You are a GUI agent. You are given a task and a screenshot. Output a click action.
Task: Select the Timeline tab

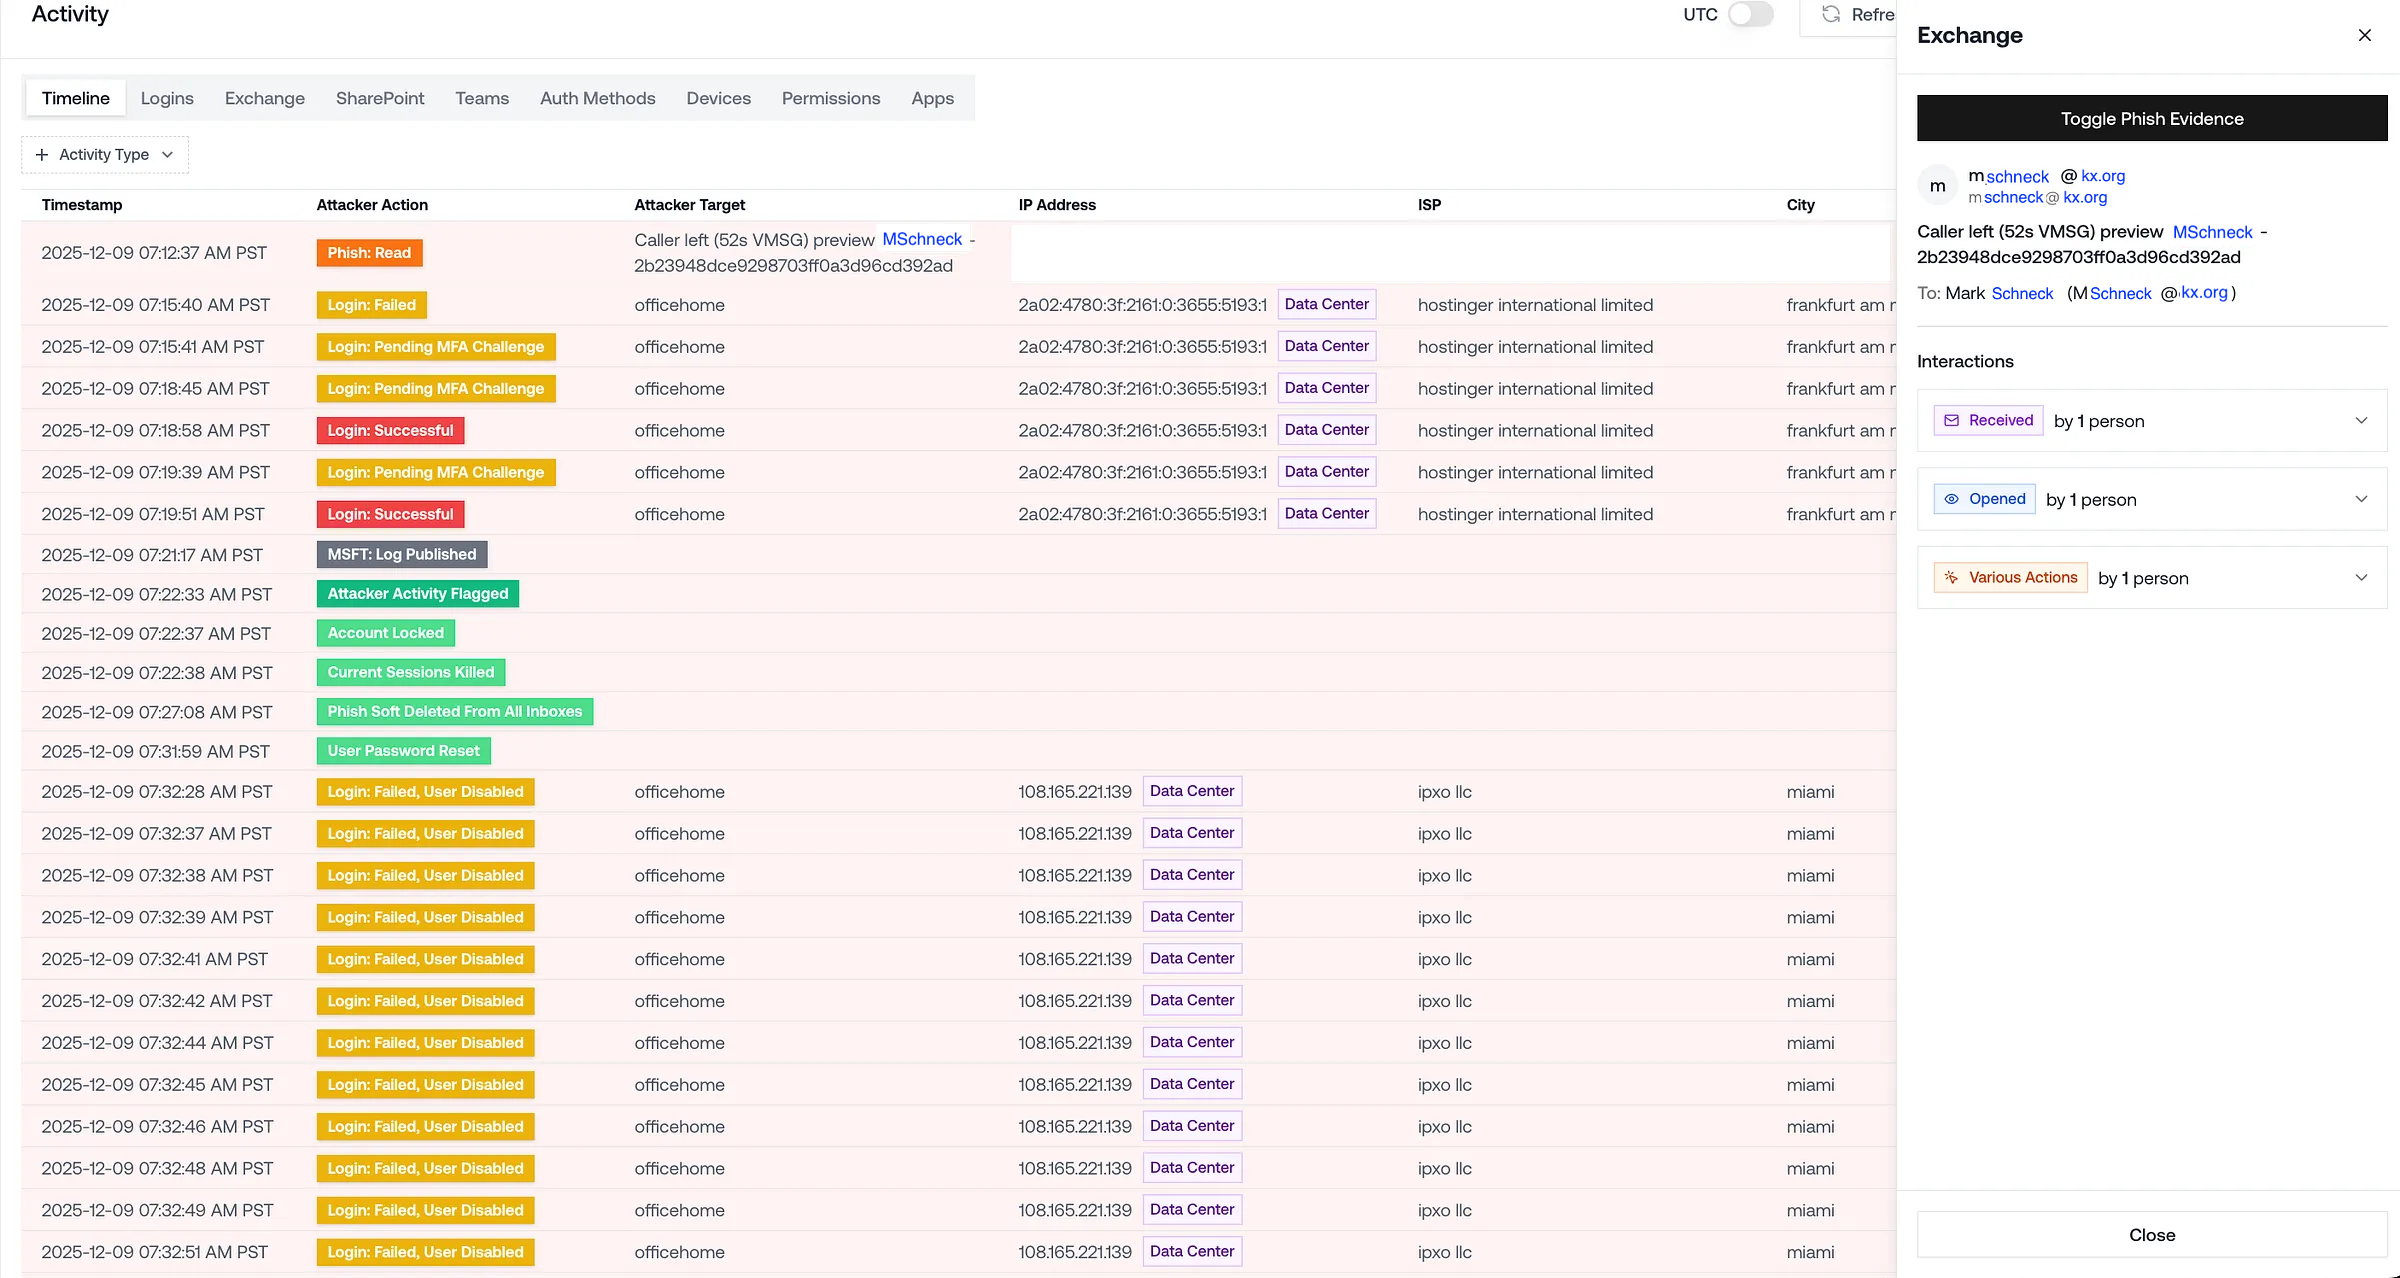76,98
